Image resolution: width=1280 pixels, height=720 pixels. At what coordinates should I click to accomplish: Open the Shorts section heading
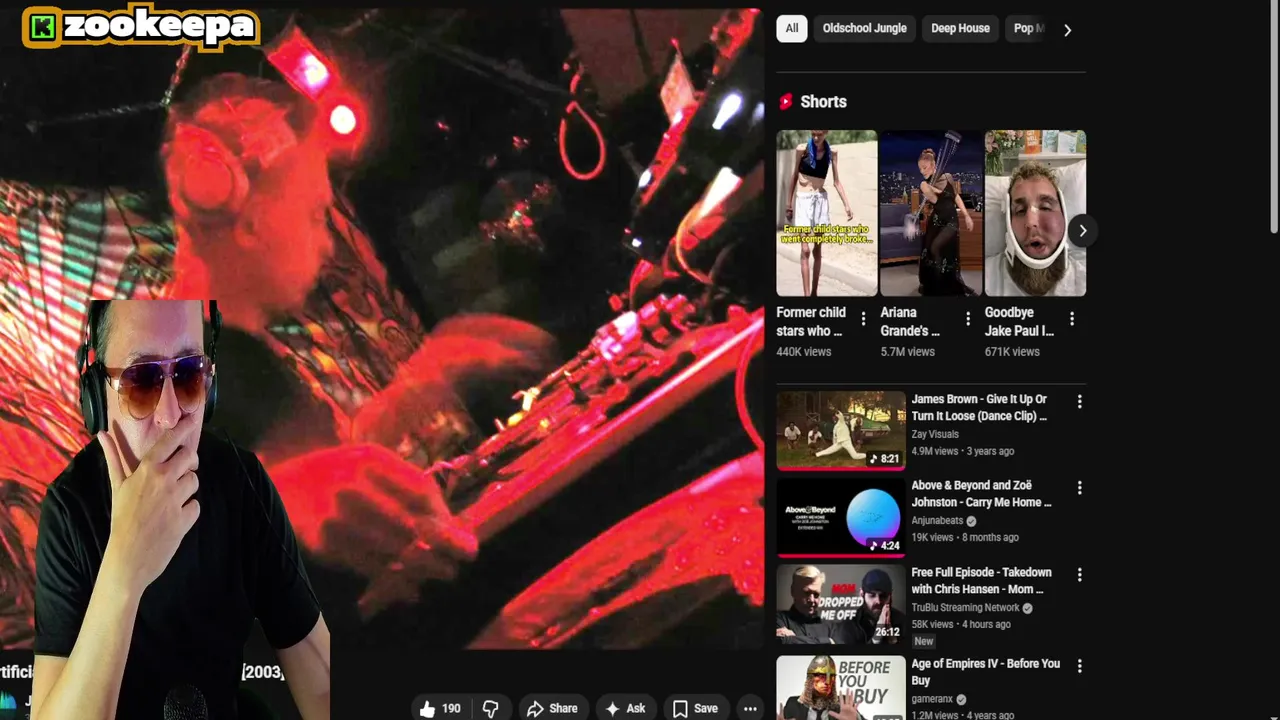pos(823,101)
